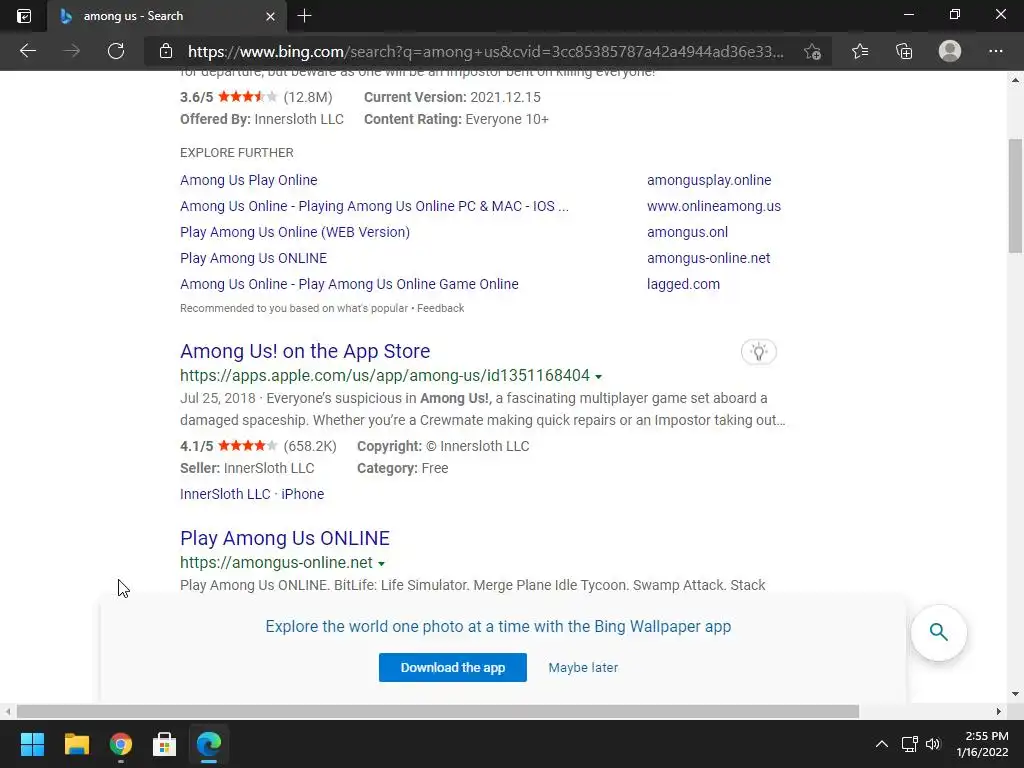Open volume control tray icon
The height and width of the screenshot is (768, 1024).
click(x=933, y=744)
